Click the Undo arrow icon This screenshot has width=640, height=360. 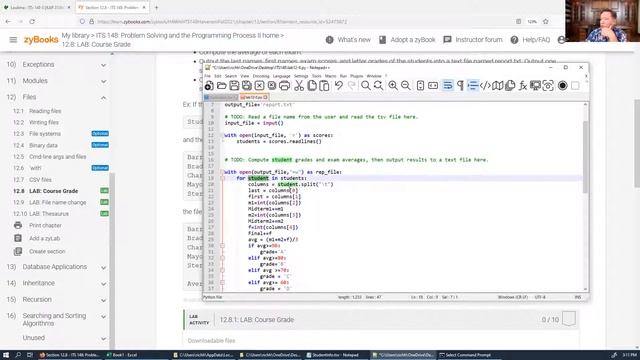(x=339, y=85)
